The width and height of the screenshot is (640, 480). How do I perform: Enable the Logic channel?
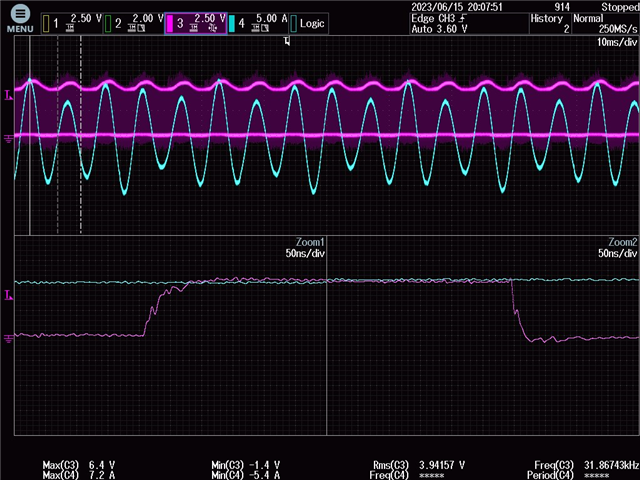(x=309, y=22)
